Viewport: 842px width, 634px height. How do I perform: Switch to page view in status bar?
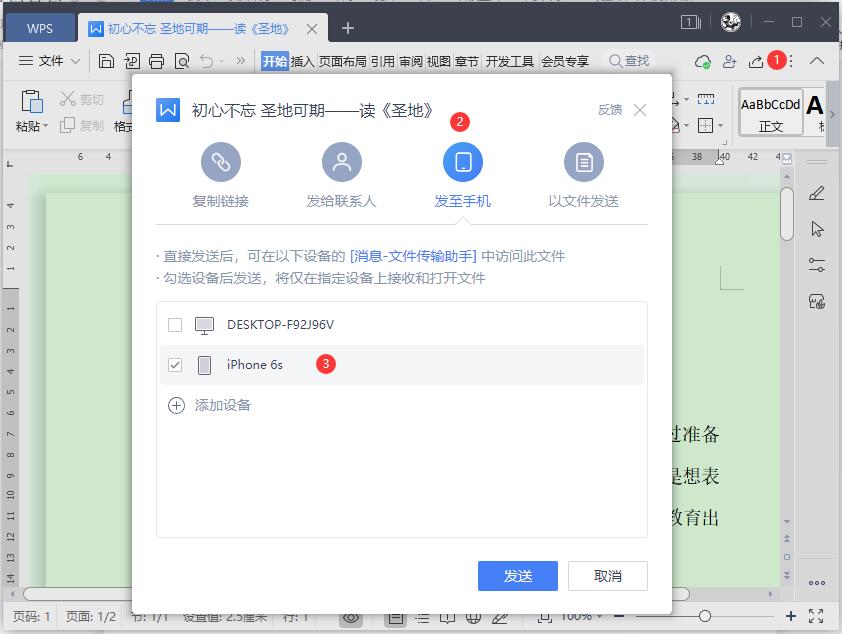(396, 618)
